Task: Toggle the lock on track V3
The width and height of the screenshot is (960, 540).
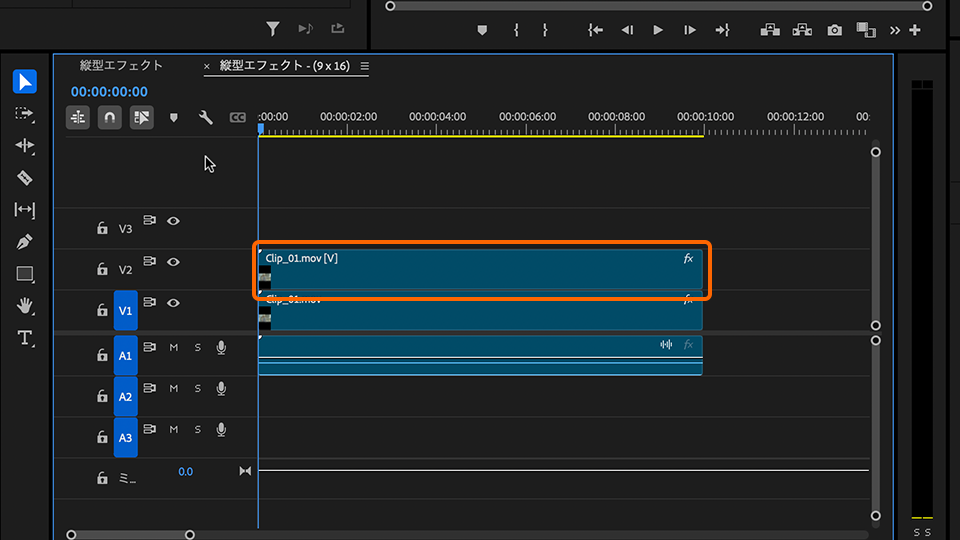Action: coord(102,229)
